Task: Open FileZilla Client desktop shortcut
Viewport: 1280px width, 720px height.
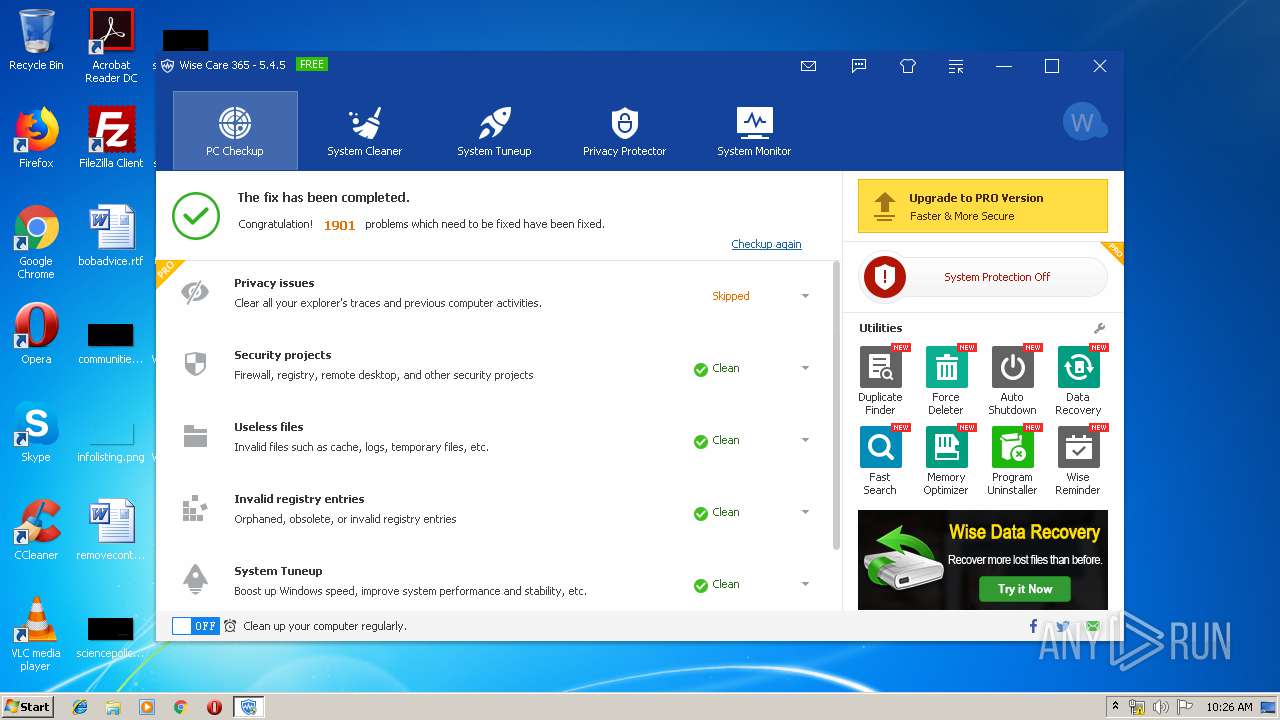Action: coord(111,137)
